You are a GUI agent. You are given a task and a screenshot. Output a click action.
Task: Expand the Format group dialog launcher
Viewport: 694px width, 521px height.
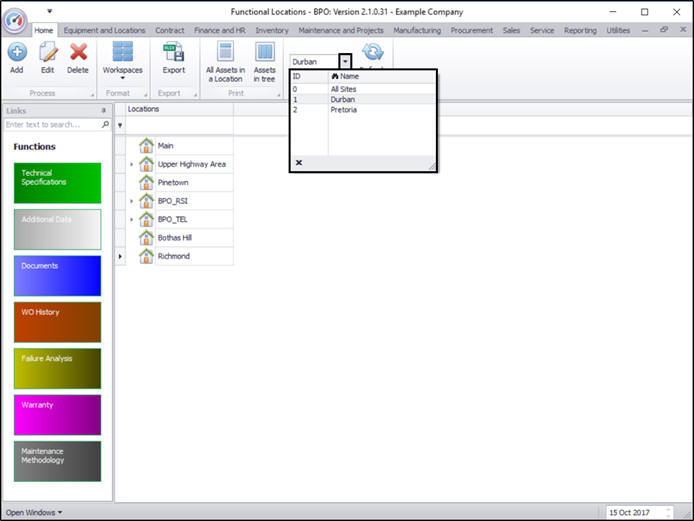coord(146,95)
